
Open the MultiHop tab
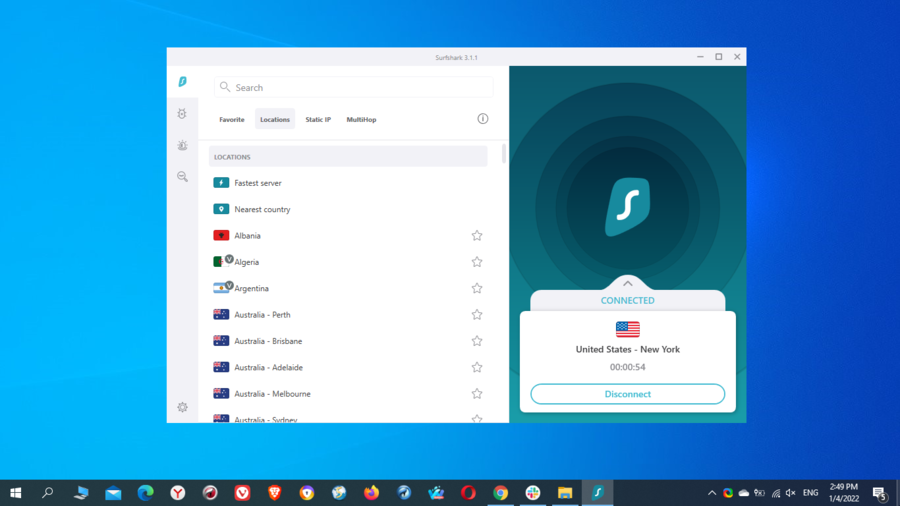coord(361,120)
